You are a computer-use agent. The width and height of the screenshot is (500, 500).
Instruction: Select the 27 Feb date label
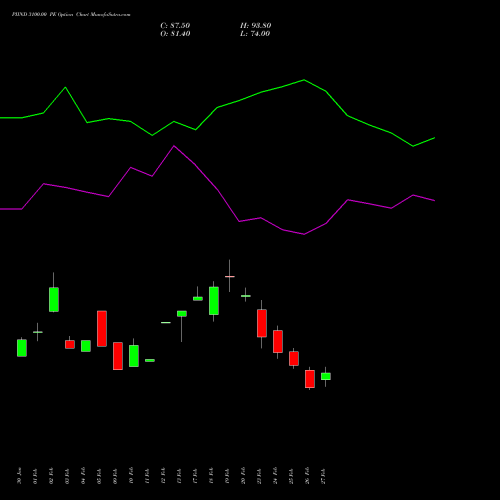pos(323,476)
